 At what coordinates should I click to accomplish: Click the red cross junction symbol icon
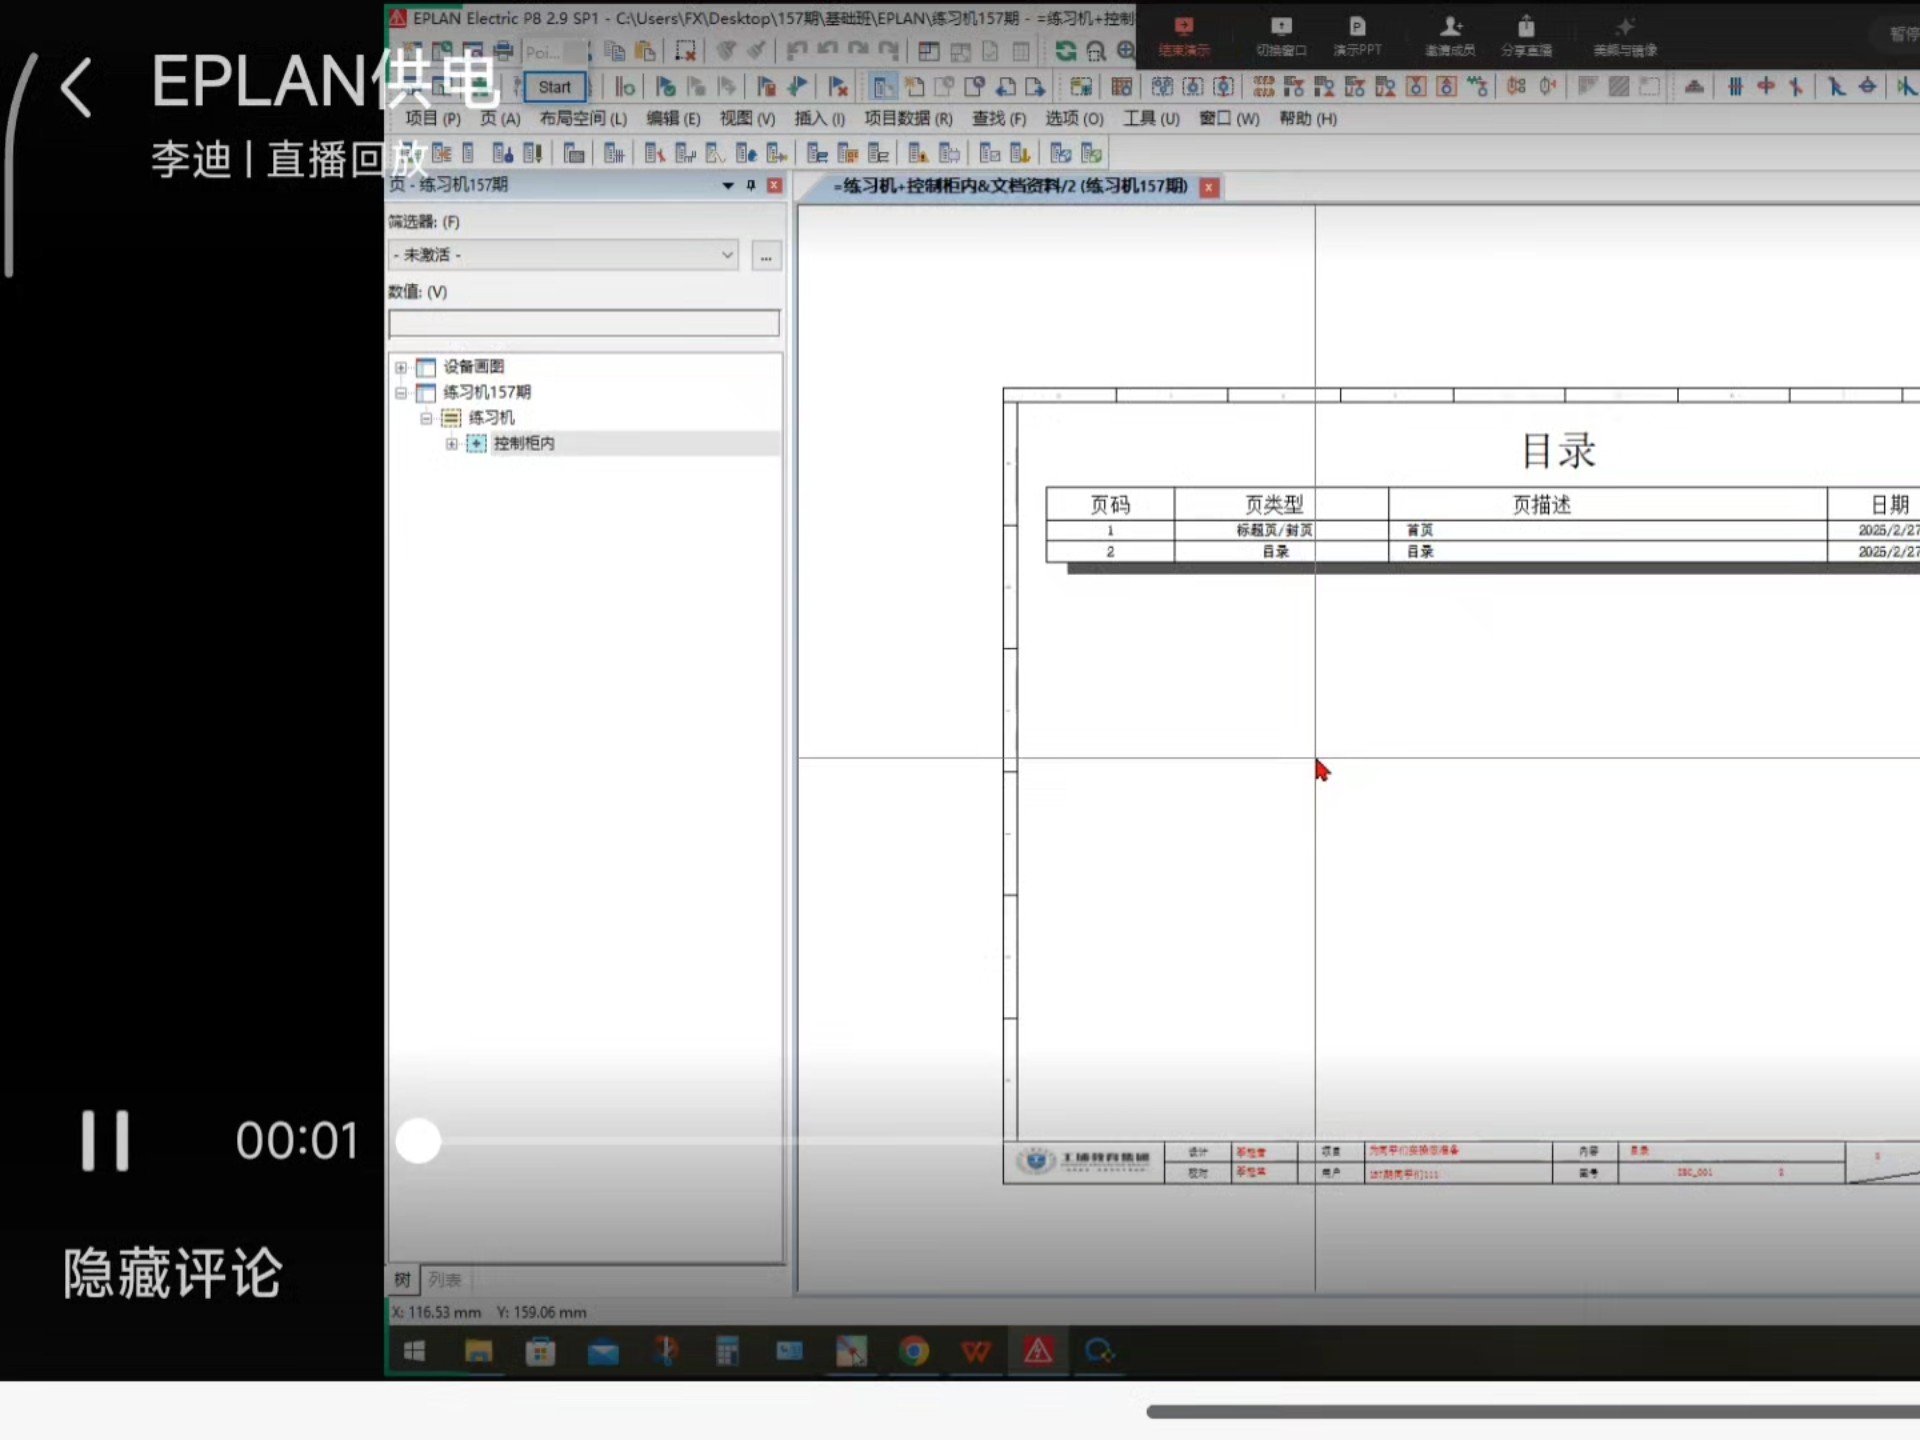coord(1766,87)
